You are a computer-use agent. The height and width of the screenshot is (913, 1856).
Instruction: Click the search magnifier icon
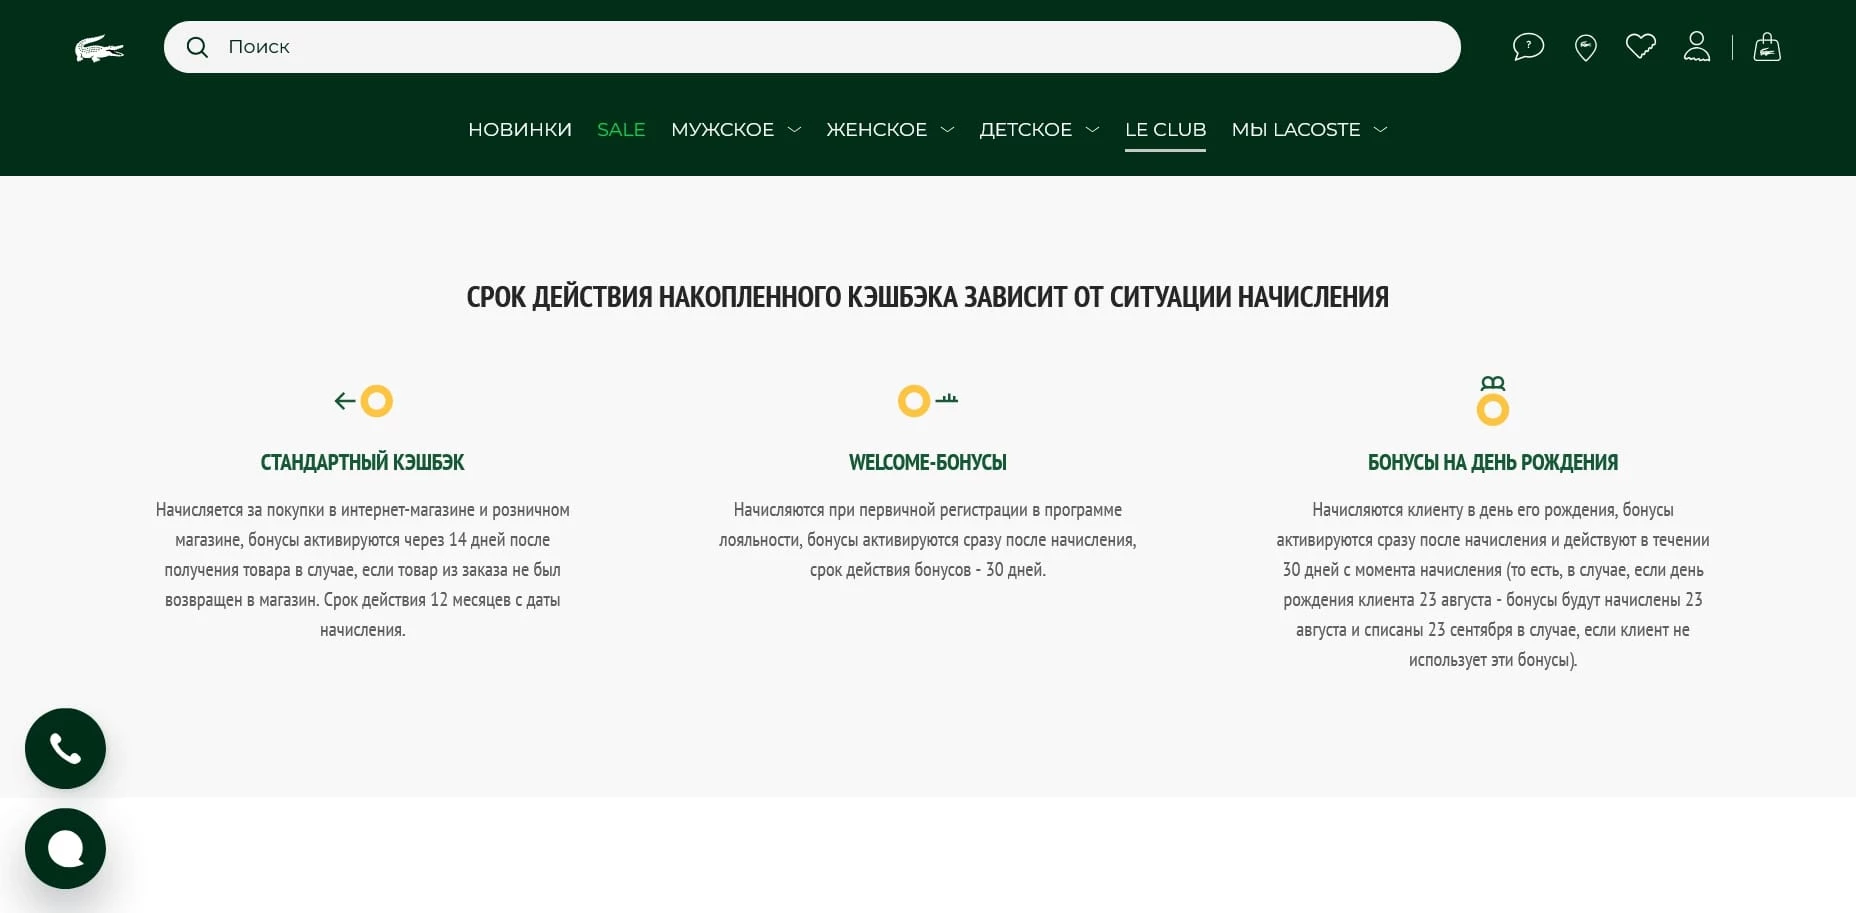pyautogui.click(x=197, y=47)
